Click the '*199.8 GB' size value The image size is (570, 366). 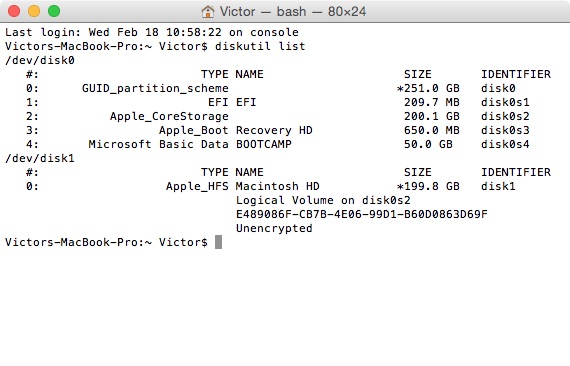pyautogui.click(x=428, y=186)
